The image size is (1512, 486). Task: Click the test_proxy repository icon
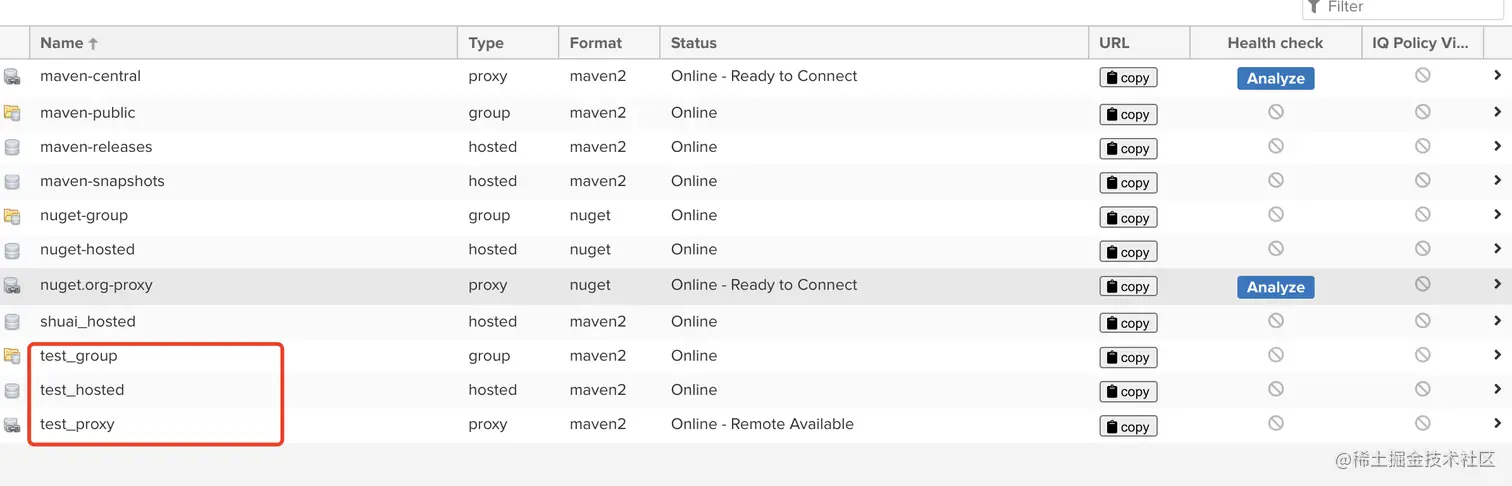click(x=12, y=425)
